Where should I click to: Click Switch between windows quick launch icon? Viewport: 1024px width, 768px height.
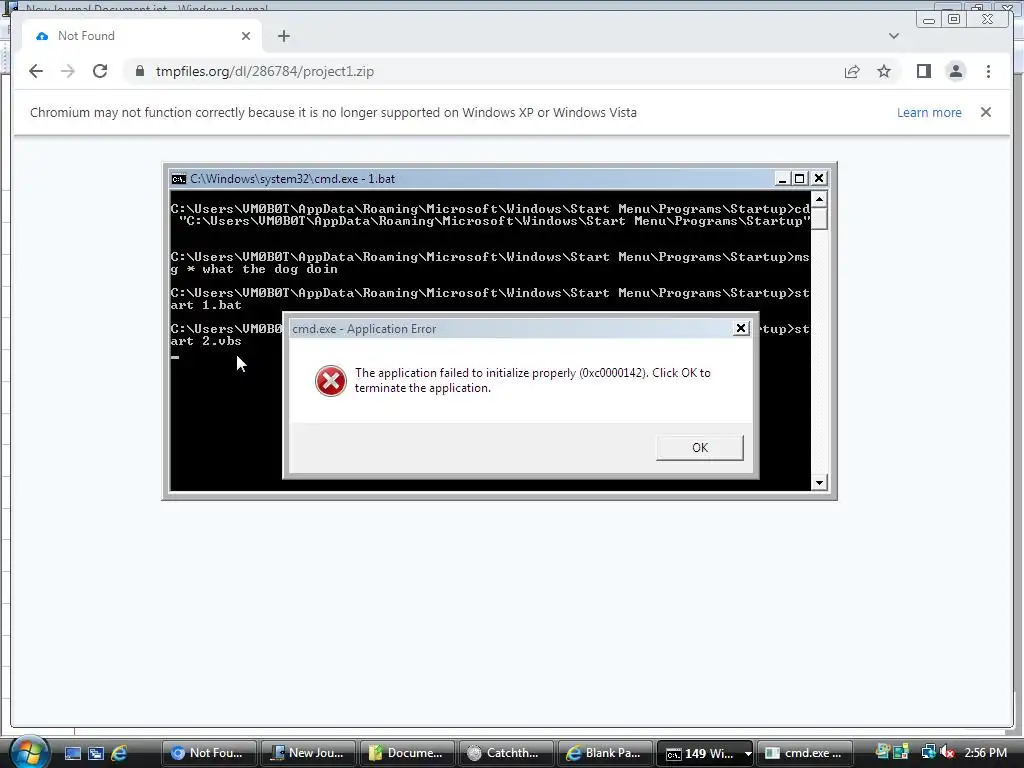point(96,753)
